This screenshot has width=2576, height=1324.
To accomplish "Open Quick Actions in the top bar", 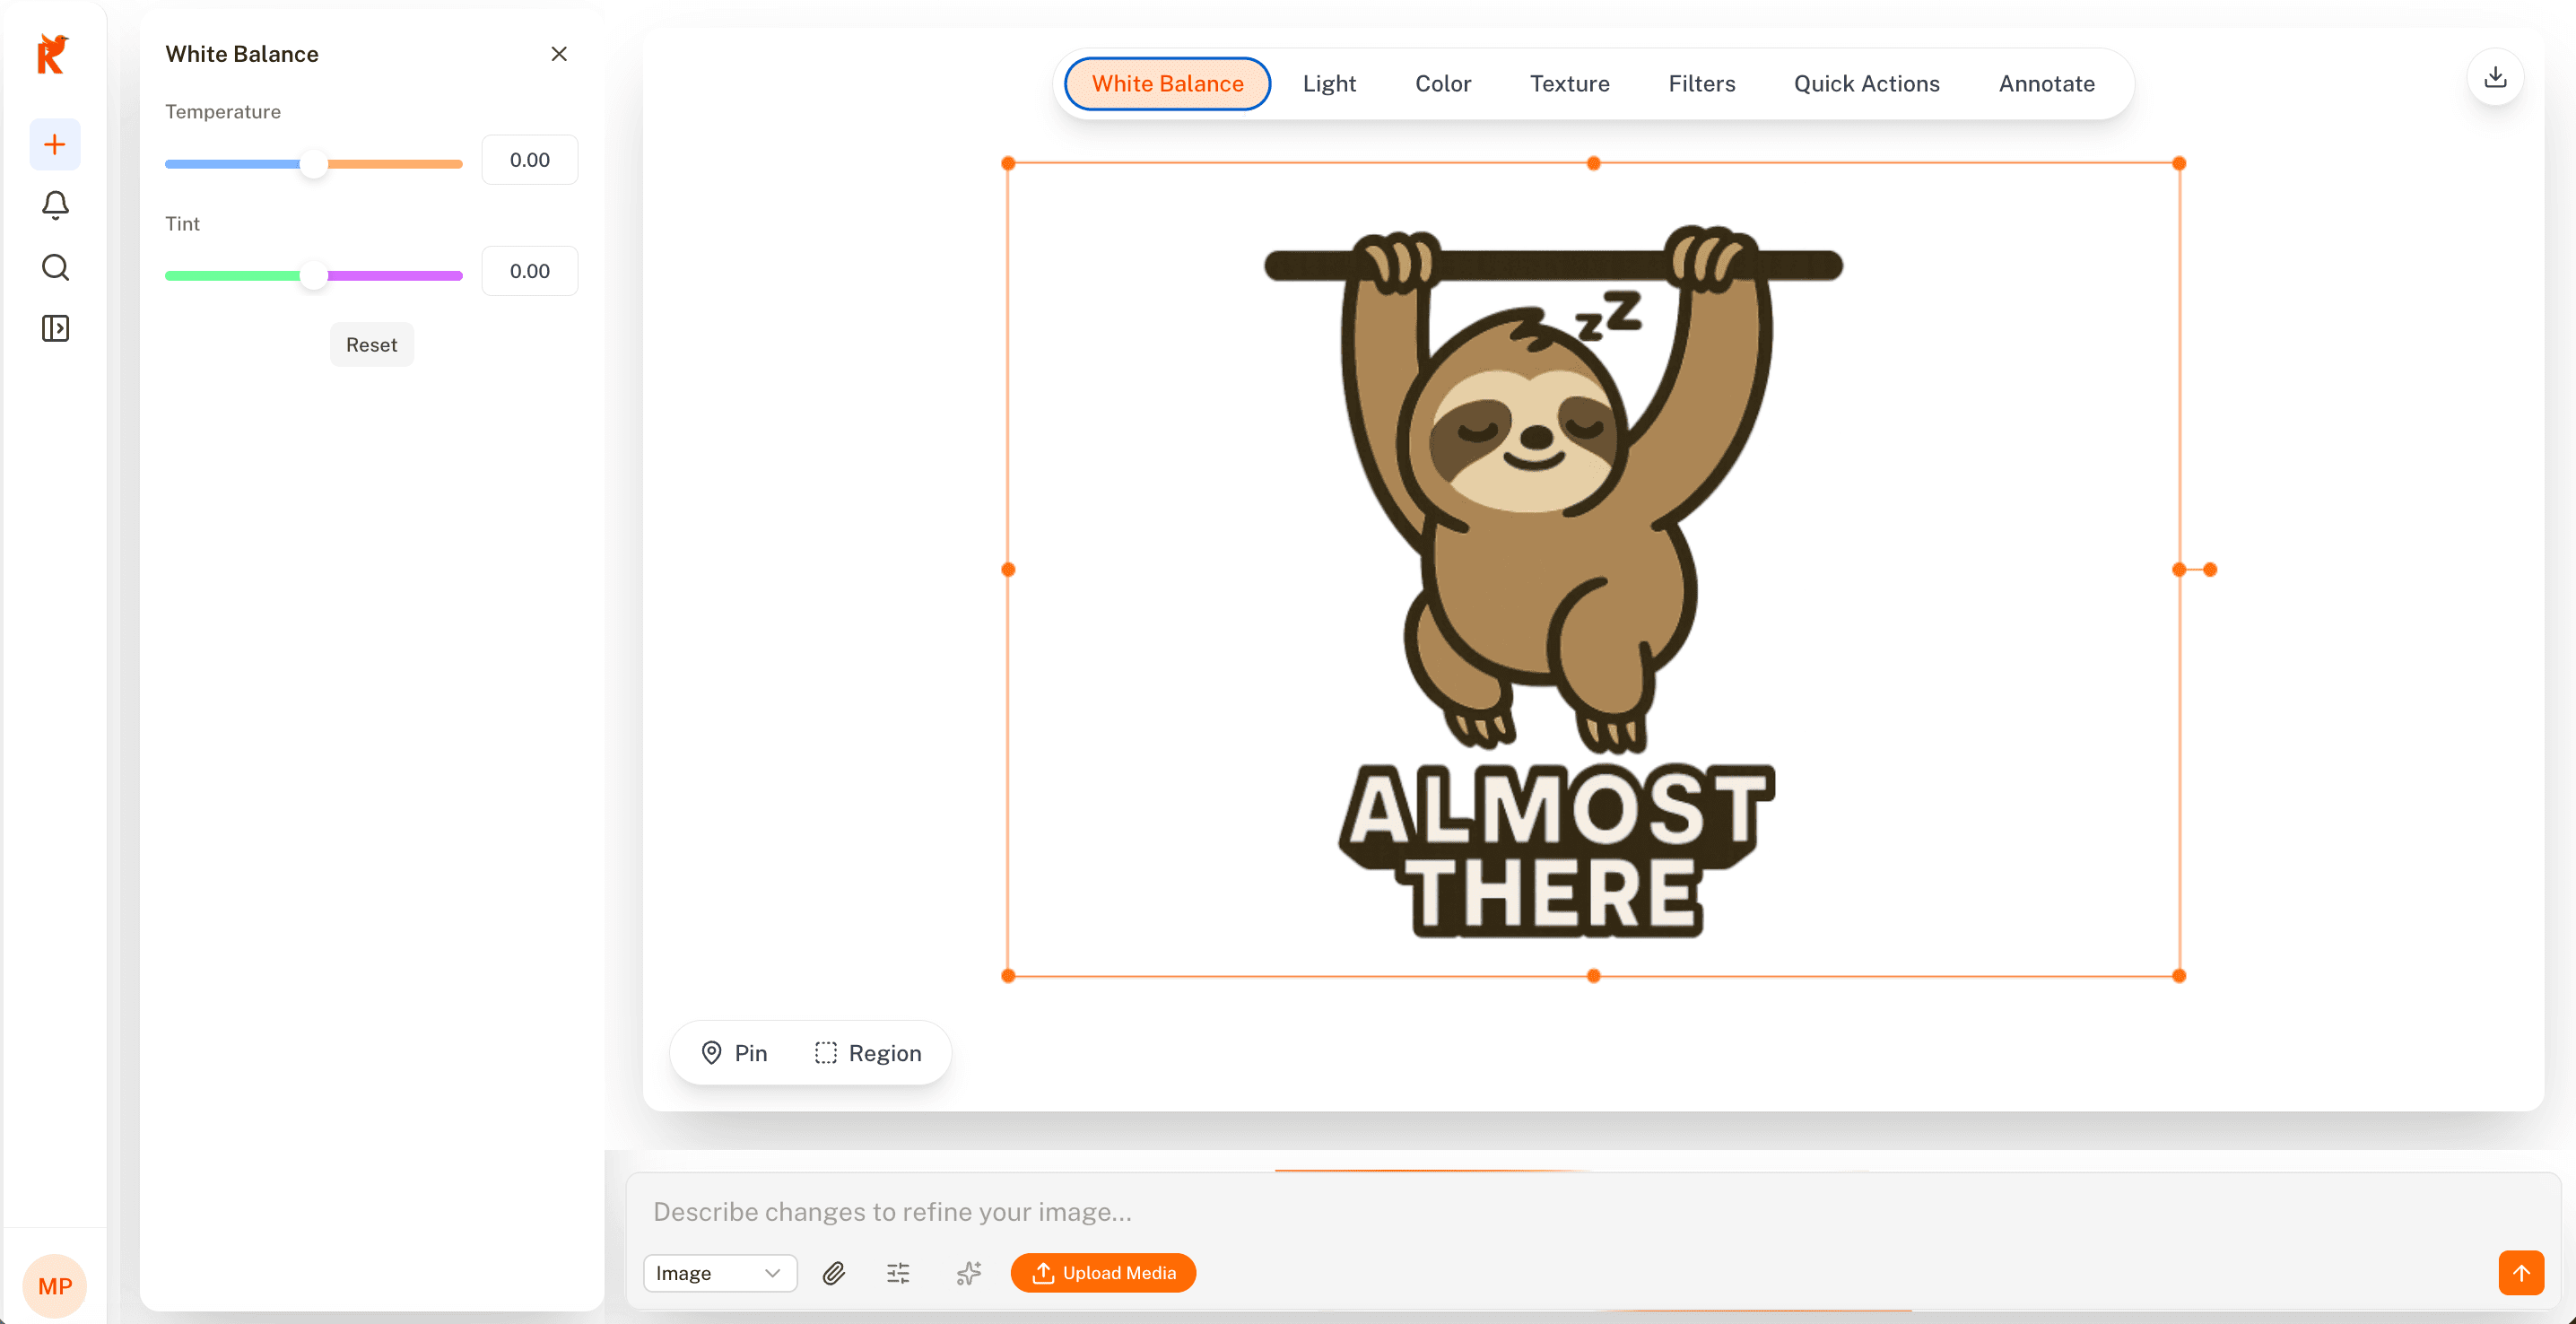I will pos(1867,83).
